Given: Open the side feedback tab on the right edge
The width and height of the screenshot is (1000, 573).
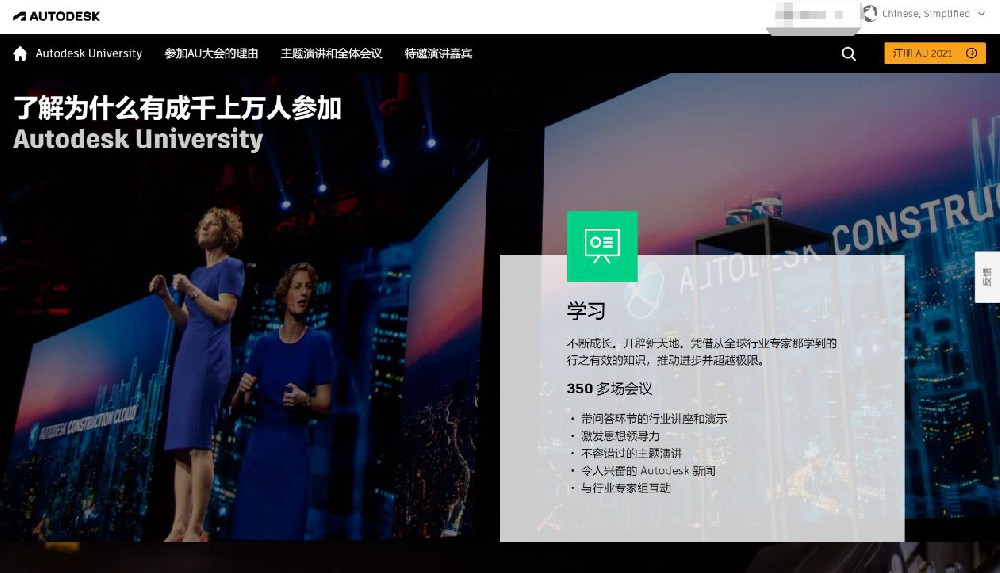Looking at the screenshot, I should [988, 277].
